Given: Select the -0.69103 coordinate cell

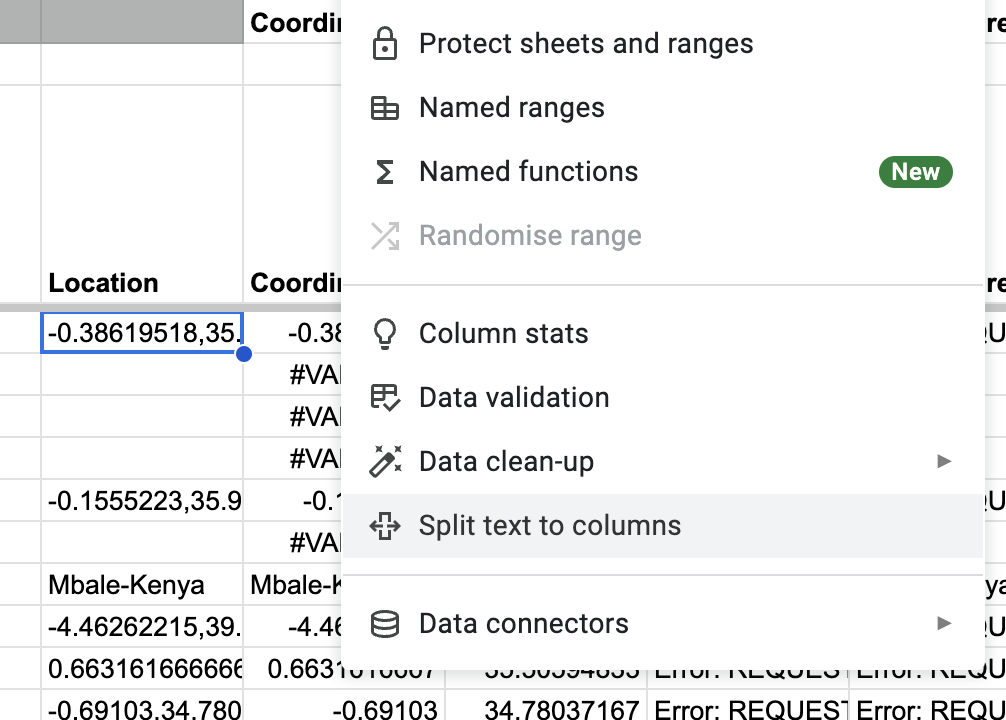Looking at the screenshot, I should point(344,705).
